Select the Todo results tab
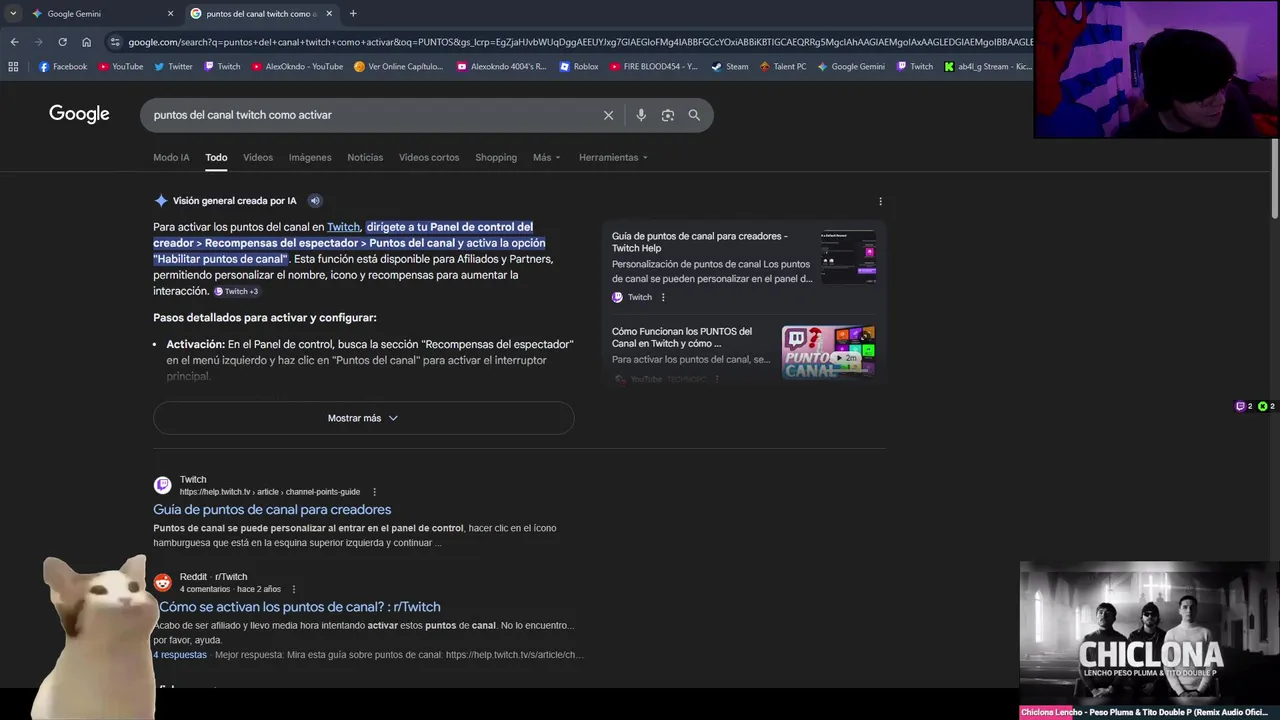1280x720 pixels. tap(216, 157)
